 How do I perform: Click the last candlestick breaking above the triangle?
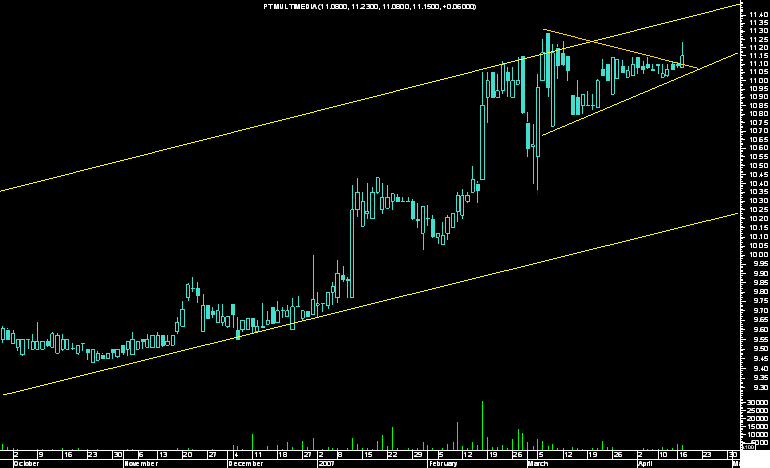(682, 55)
